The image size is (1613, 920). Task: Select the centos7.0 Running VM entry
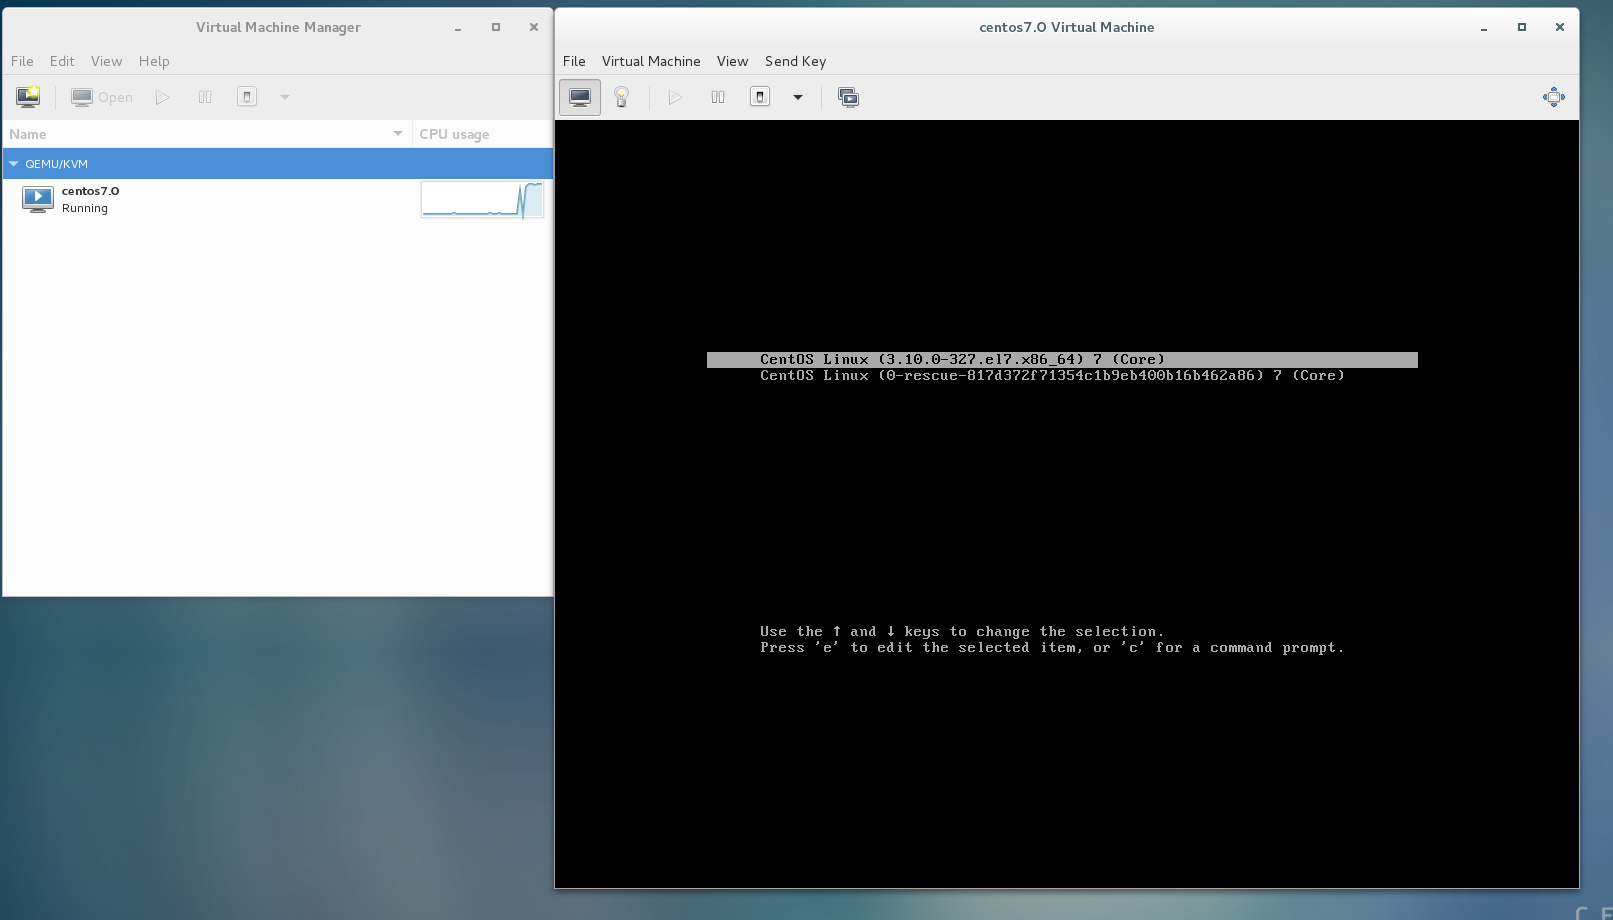point(278,199)
